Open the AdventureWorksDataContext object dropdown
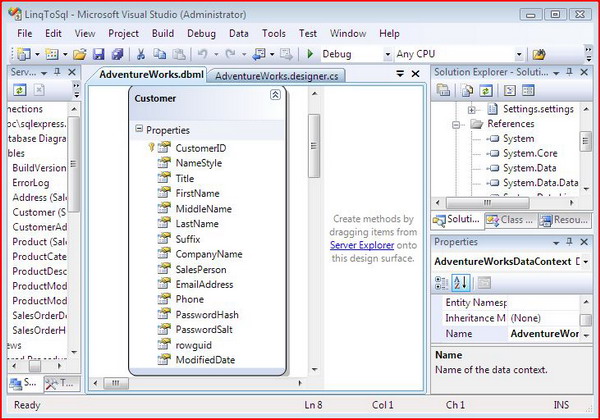600x420 pixels. pyautogui.click(x=585, y=262)
